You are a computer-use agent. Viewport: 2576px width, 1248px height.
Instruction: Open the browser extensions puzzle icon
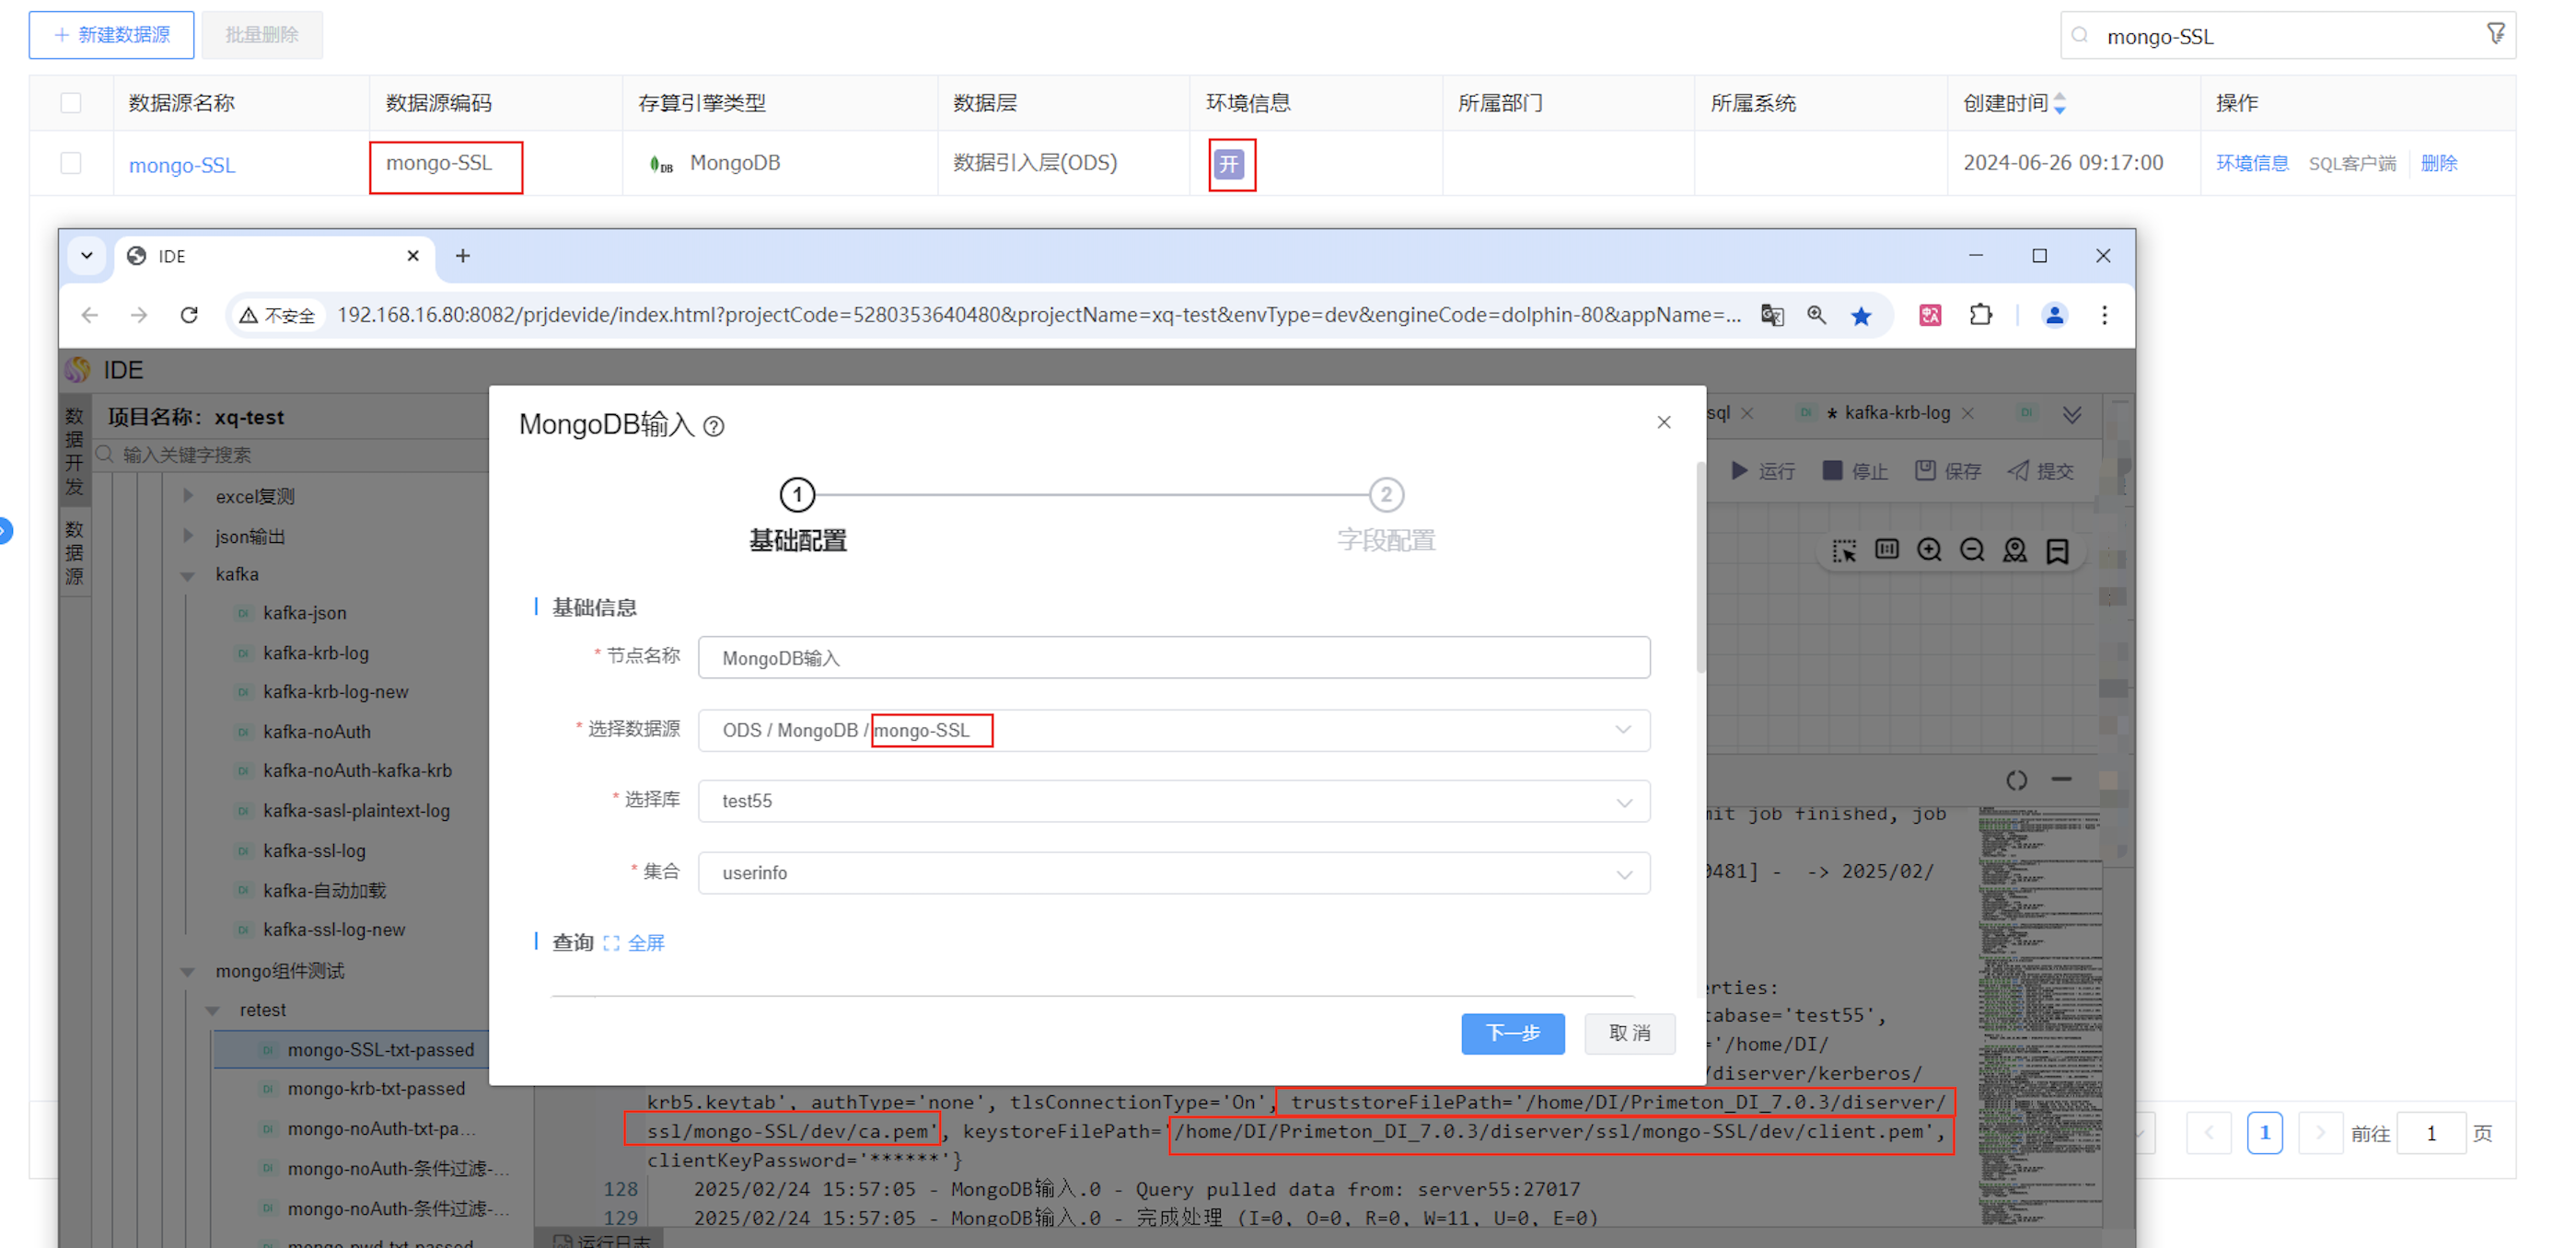1980,316
